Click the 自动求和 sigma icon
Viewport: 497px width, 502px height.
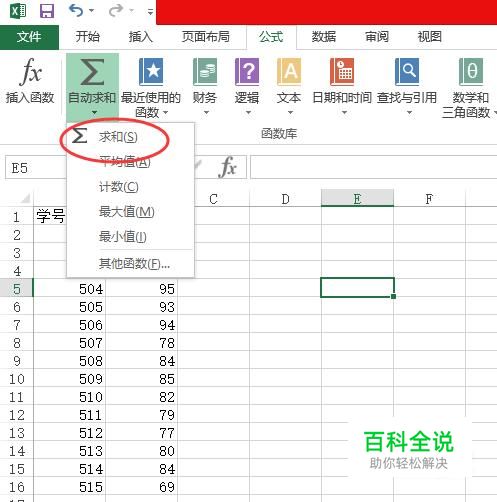(x=92, y=72)
